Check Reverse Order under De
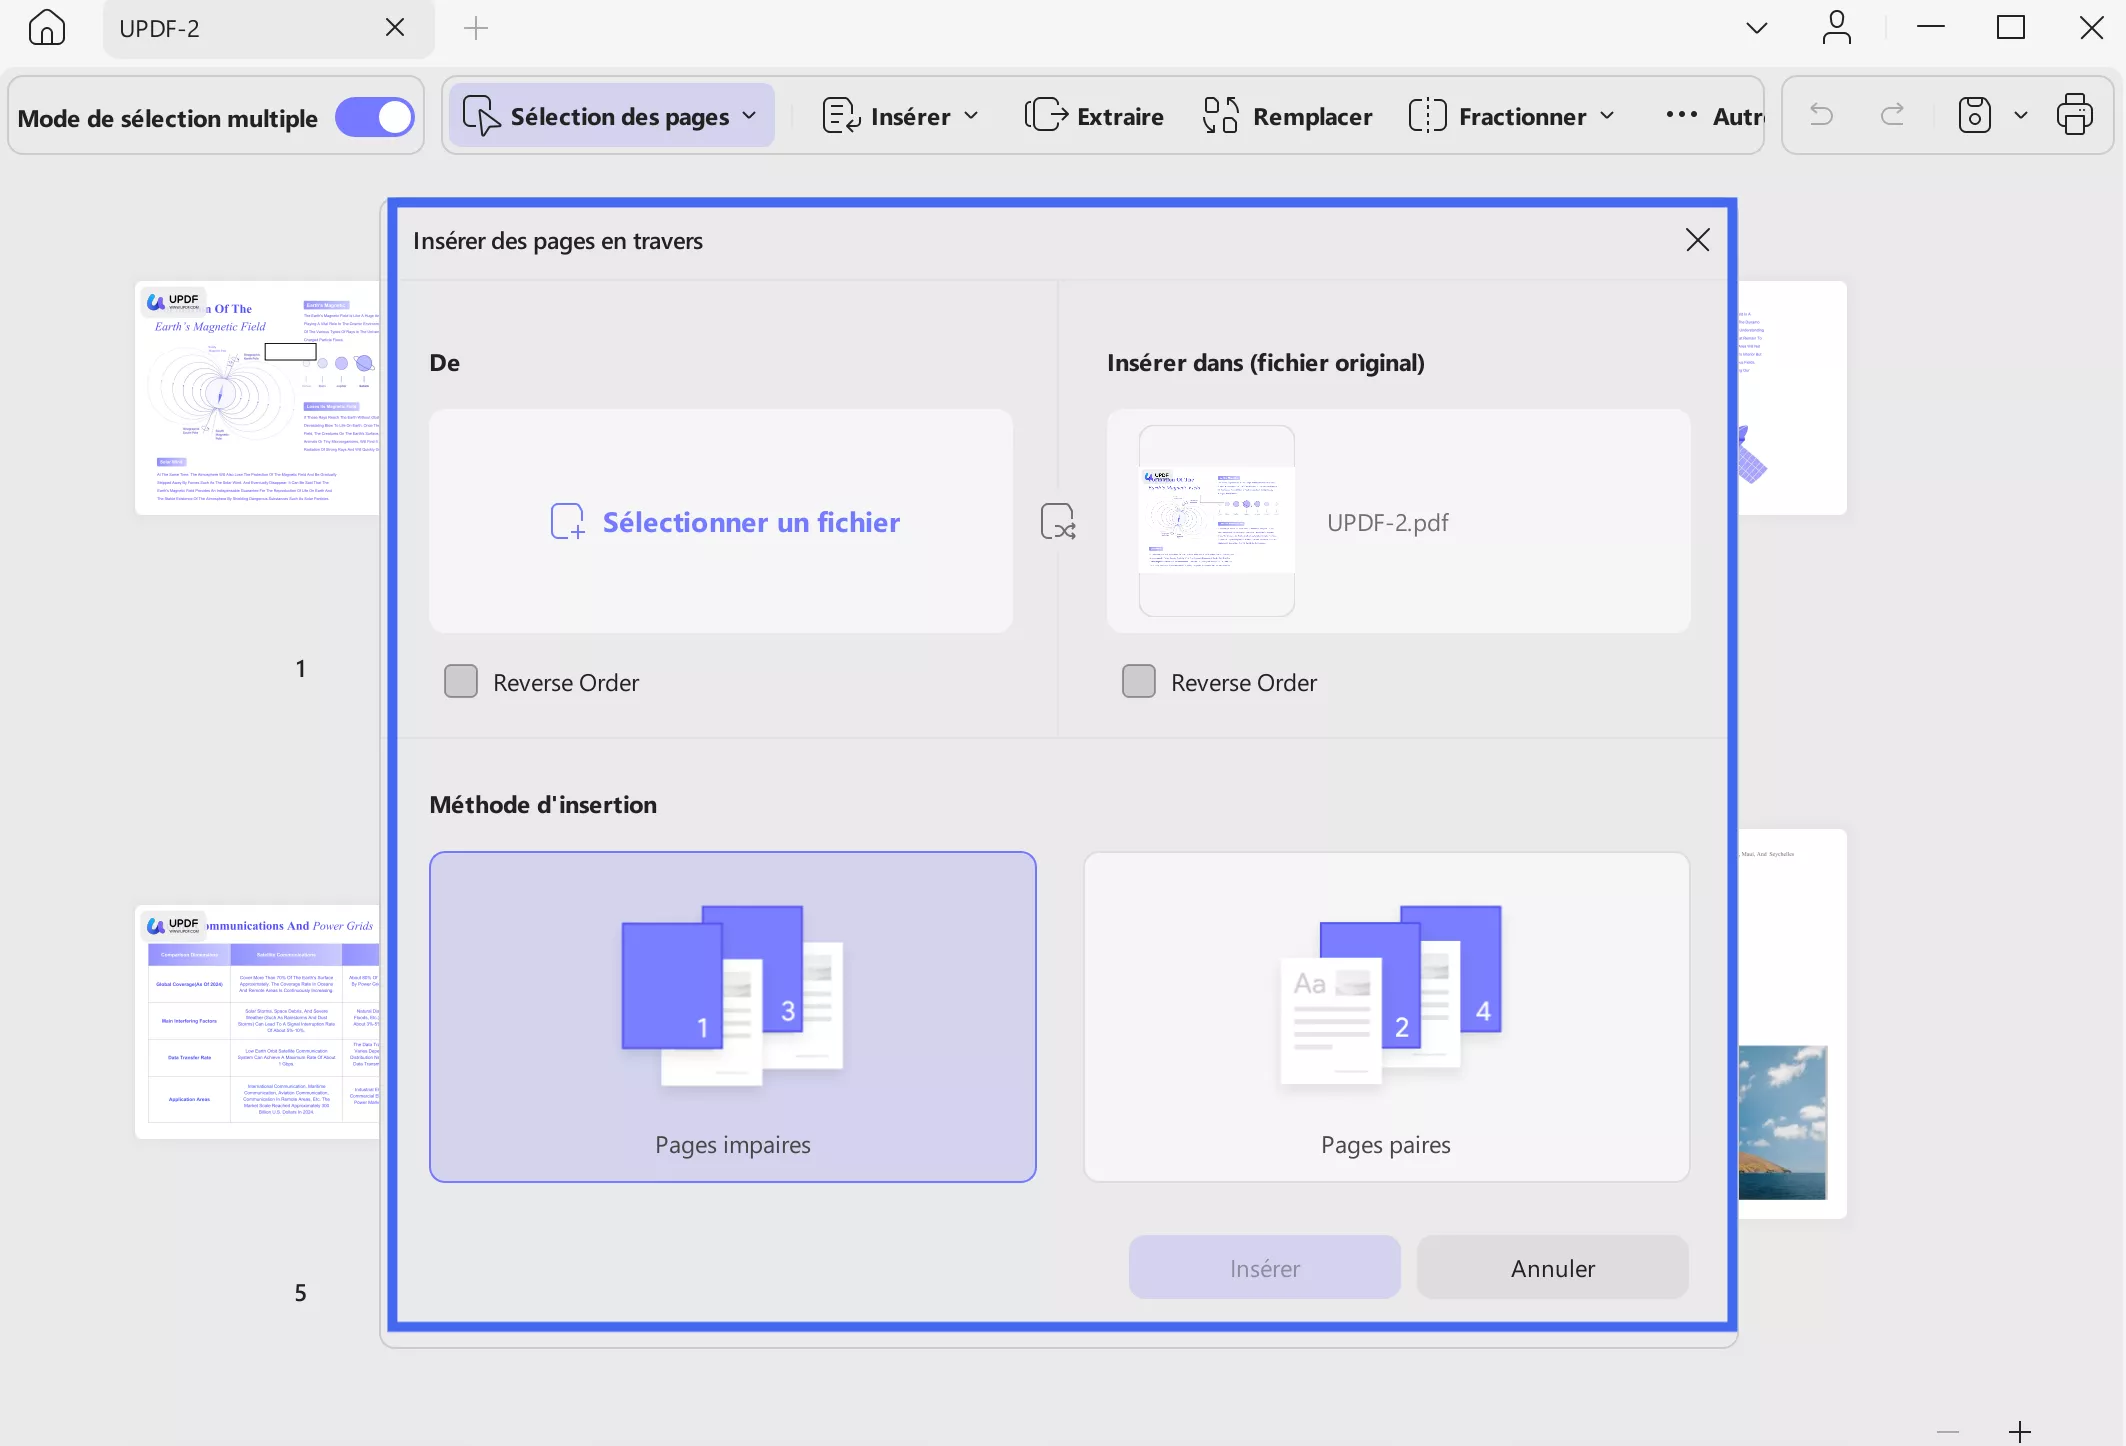2126x1446 pixels. (x=461, y=682)
